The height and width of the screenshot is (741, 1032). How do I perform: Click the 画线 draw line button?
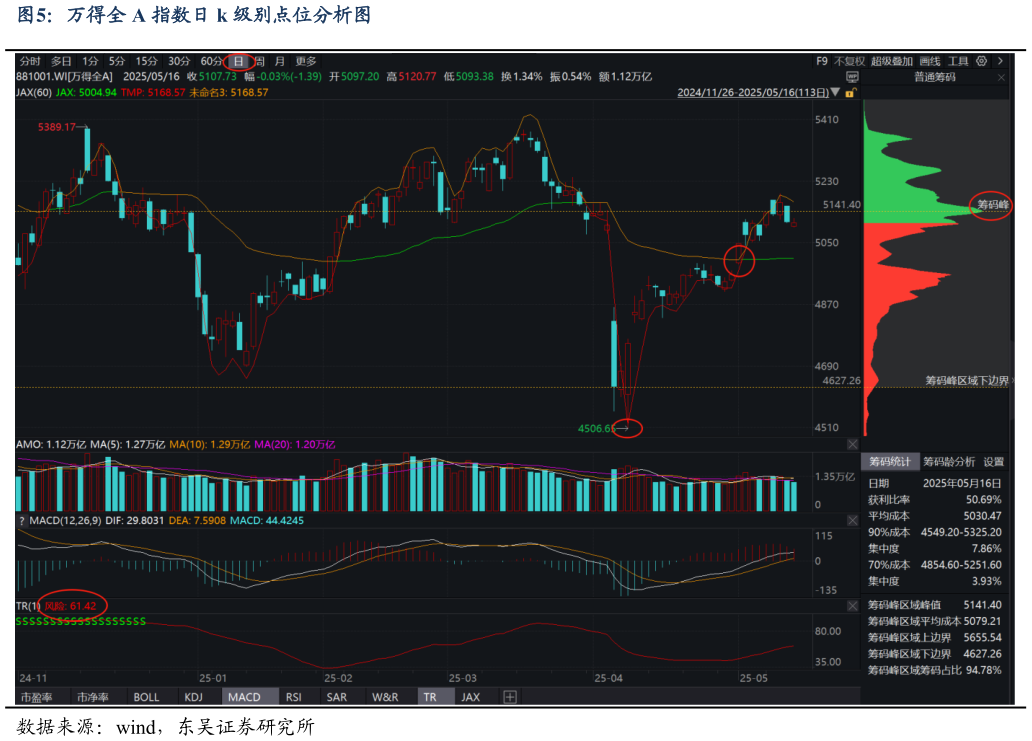click(x=930, y=61)
